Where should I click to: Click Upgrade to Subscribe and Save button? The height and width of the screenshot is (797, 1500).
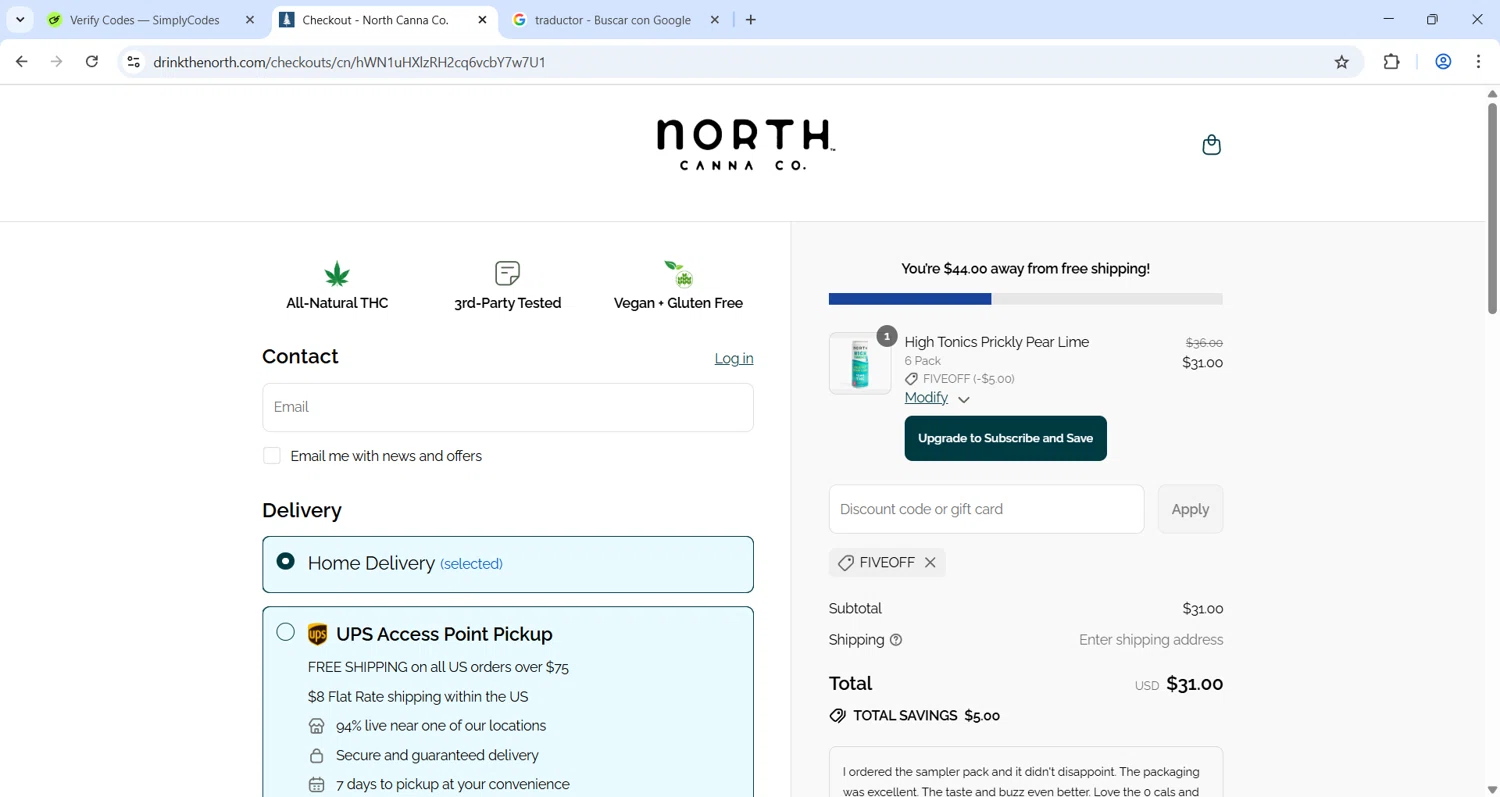pos(1005,438)
